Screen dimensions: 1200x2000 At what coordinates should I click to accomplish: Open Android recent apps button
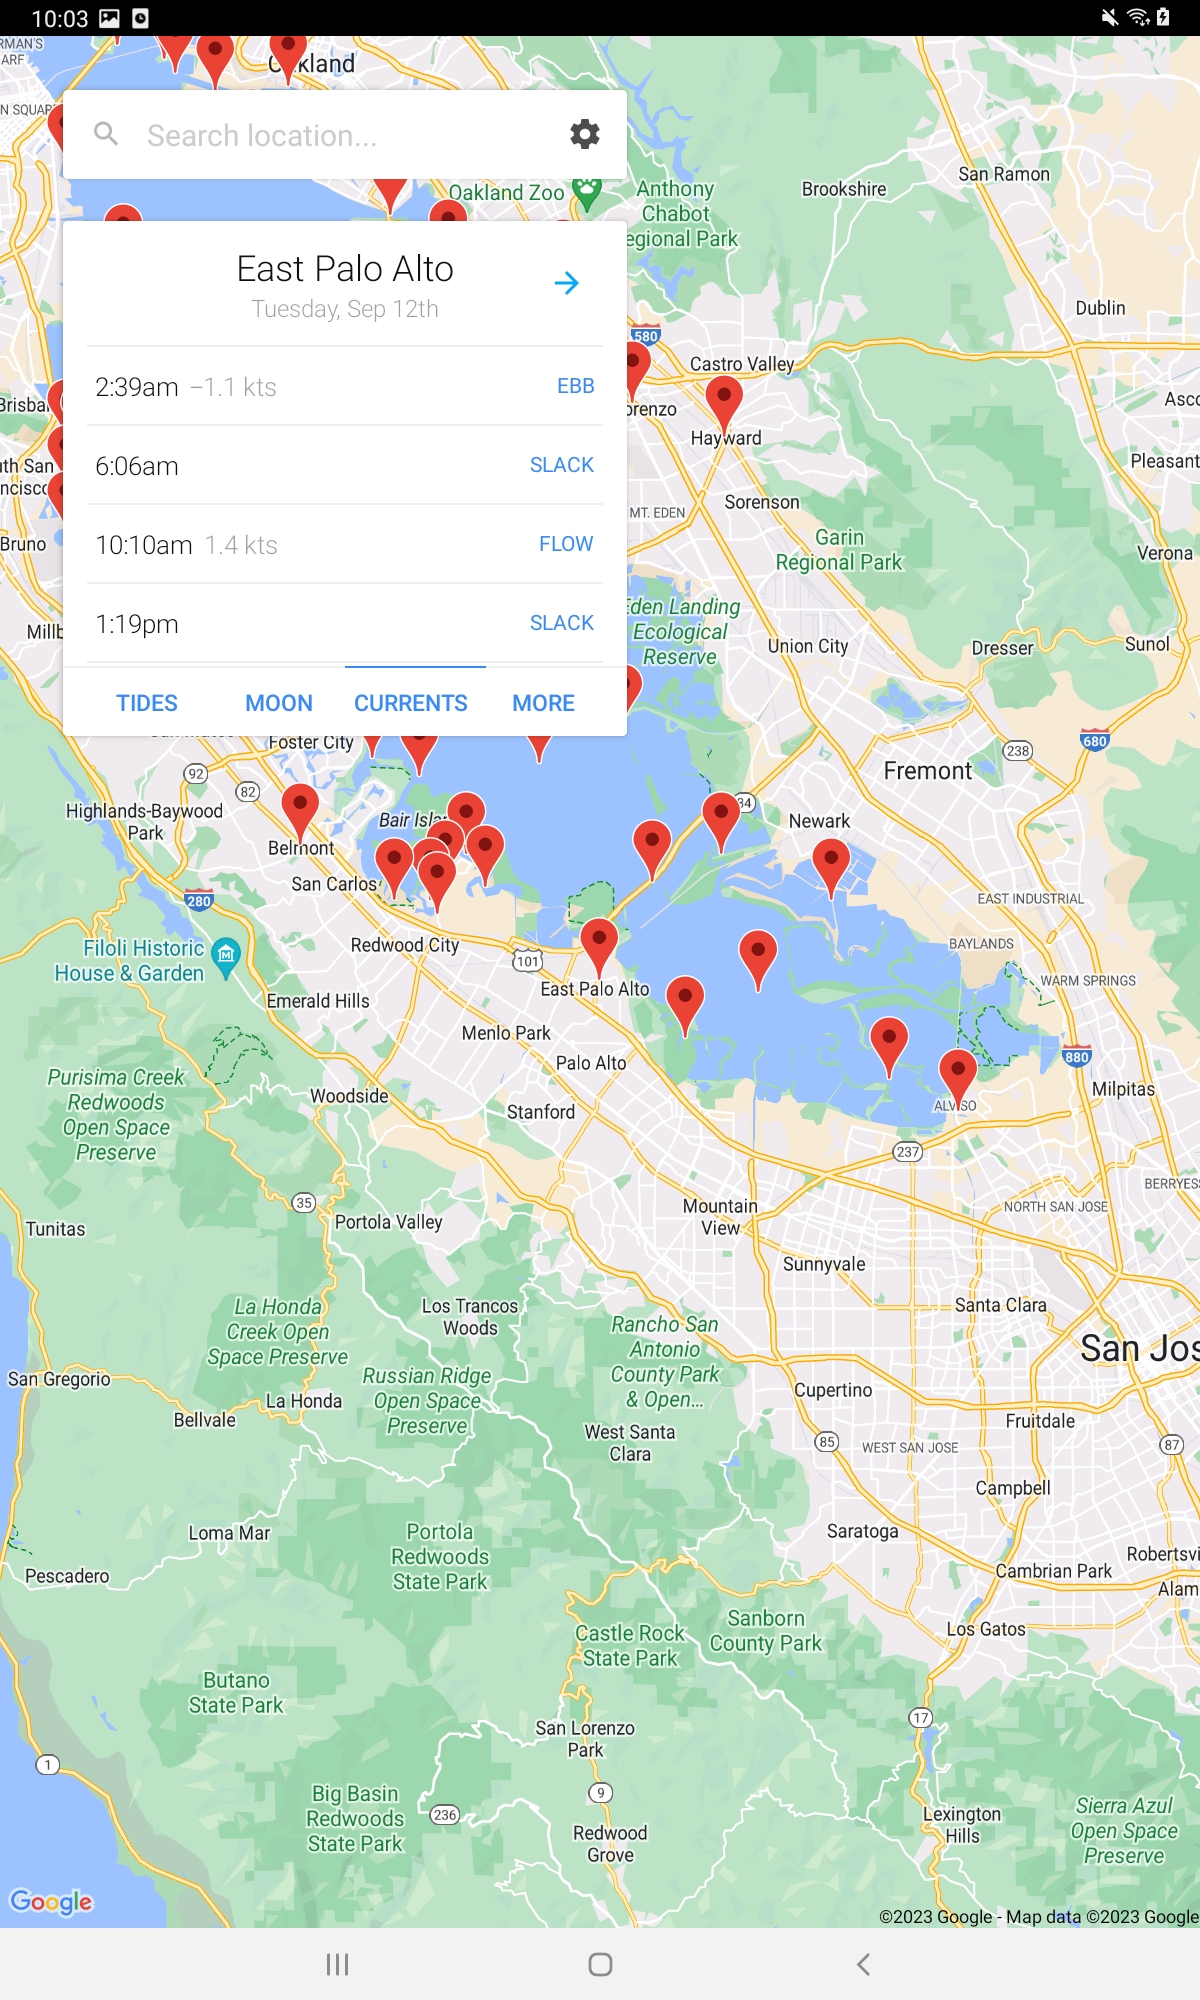[x=338, y=1964]
